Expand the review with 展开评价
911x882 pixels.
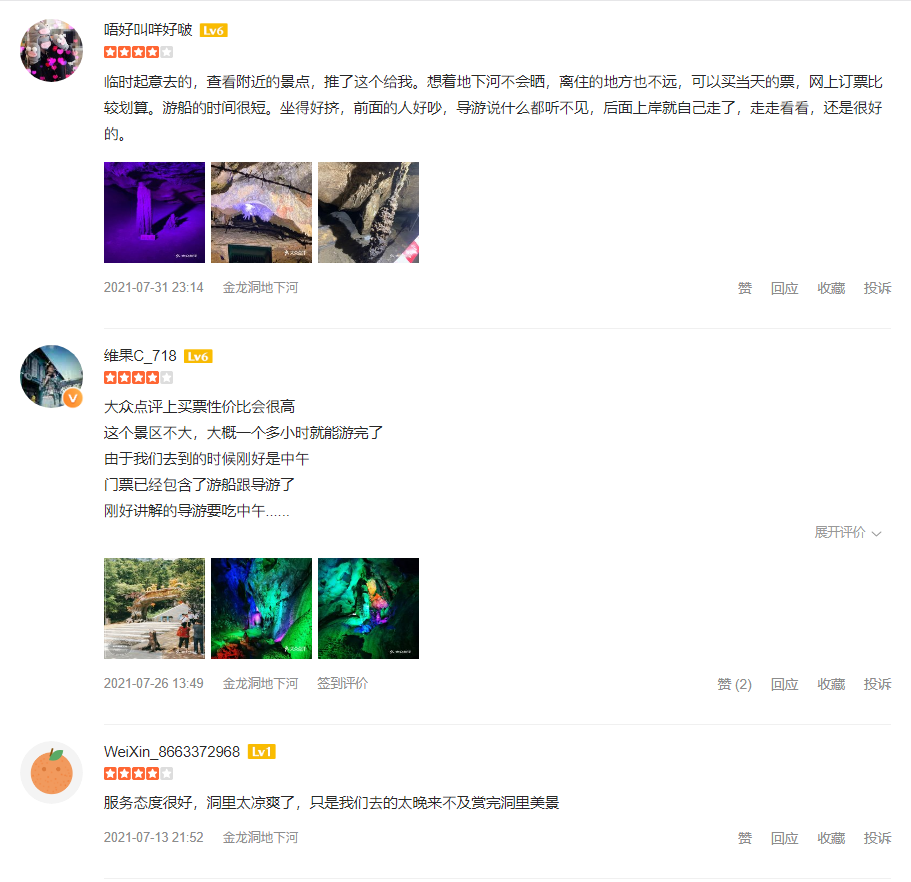tap(848, 532)
